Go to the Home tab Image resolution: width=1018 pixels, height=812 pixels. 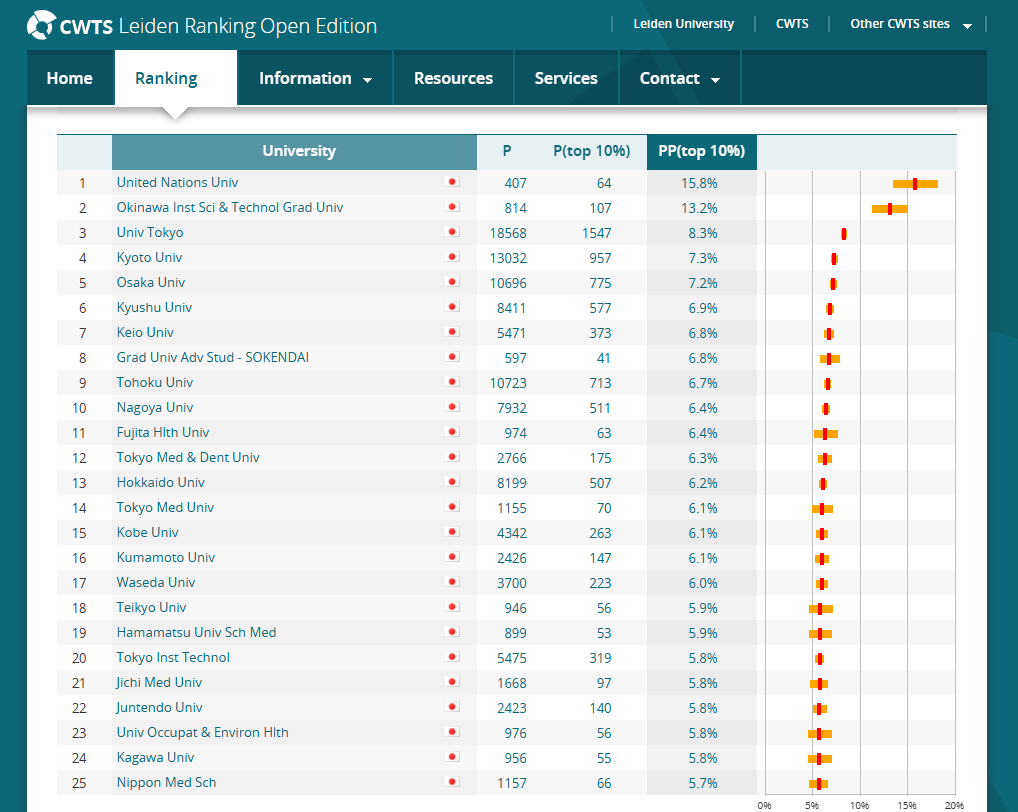point(70,78)
